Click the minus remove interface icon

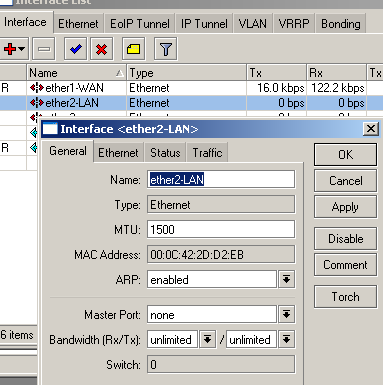(x=44, y=49)
